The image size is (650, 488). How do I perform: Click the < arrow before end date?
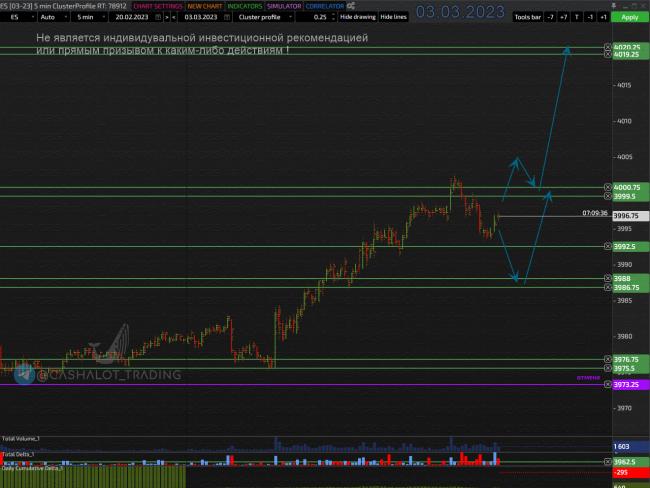point(174,17)
